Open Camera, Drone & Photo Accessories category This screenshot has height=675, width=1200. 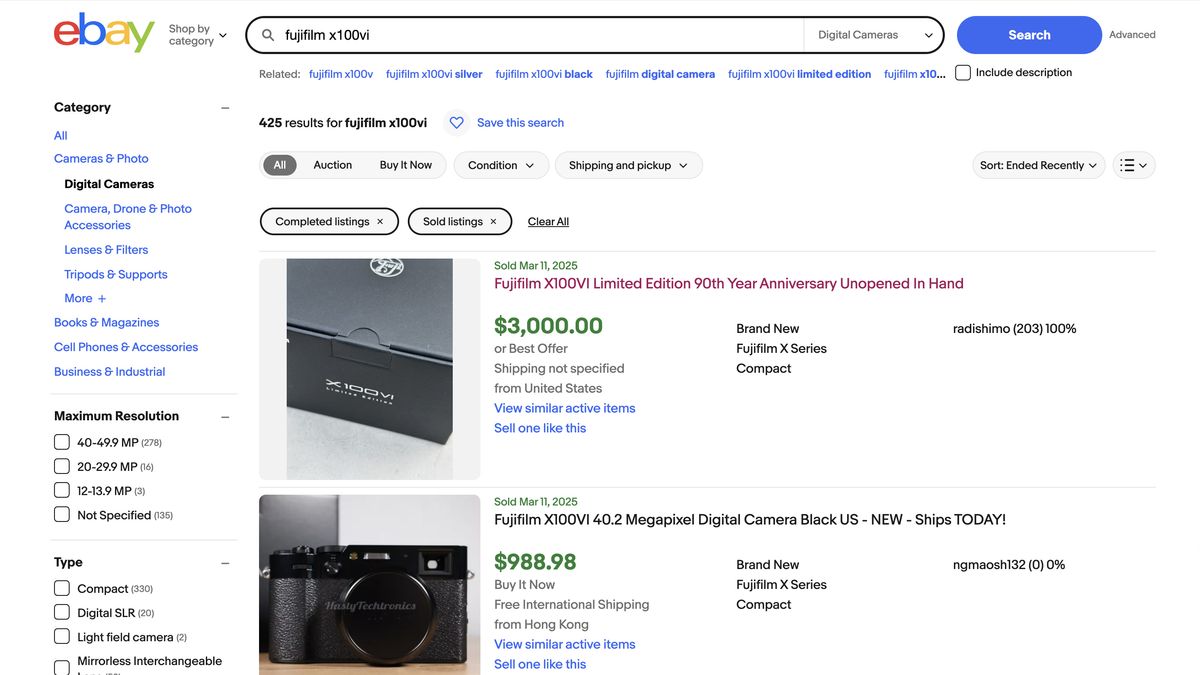[x=128, y=217]
